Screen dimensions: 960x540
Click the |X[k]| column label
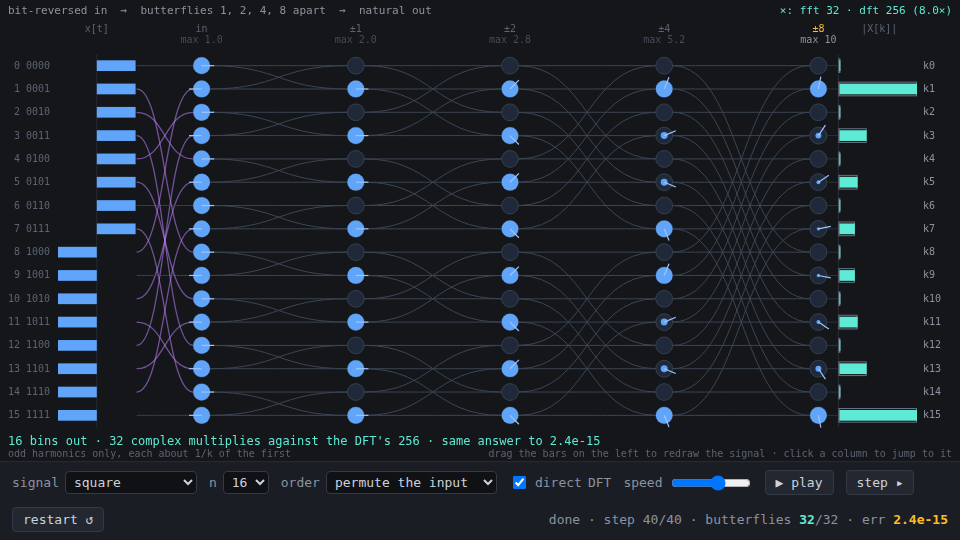[x=879, y=29]
